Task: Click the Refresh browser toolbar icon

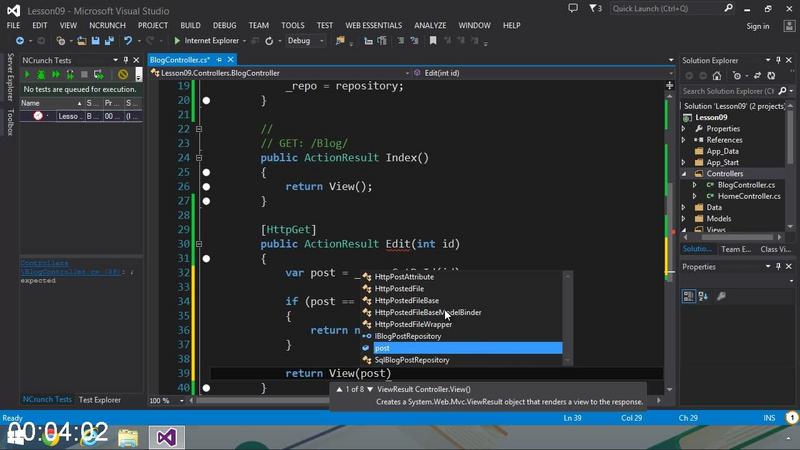Action: click(269, 41)
